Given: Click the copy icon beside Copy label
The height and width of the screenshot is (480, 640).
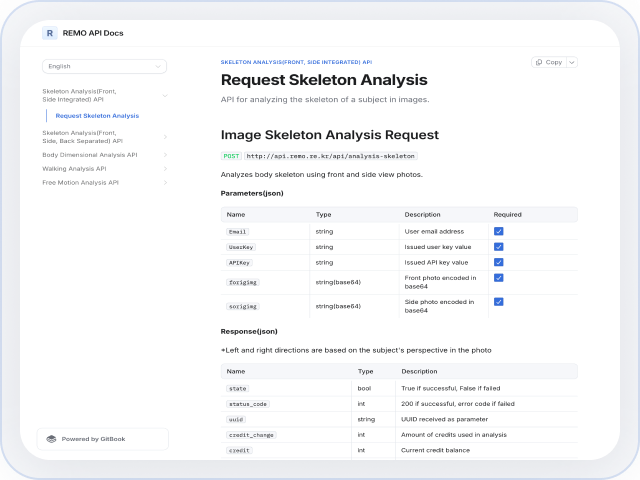Looking at the screenshot, I should pos(539,62).
